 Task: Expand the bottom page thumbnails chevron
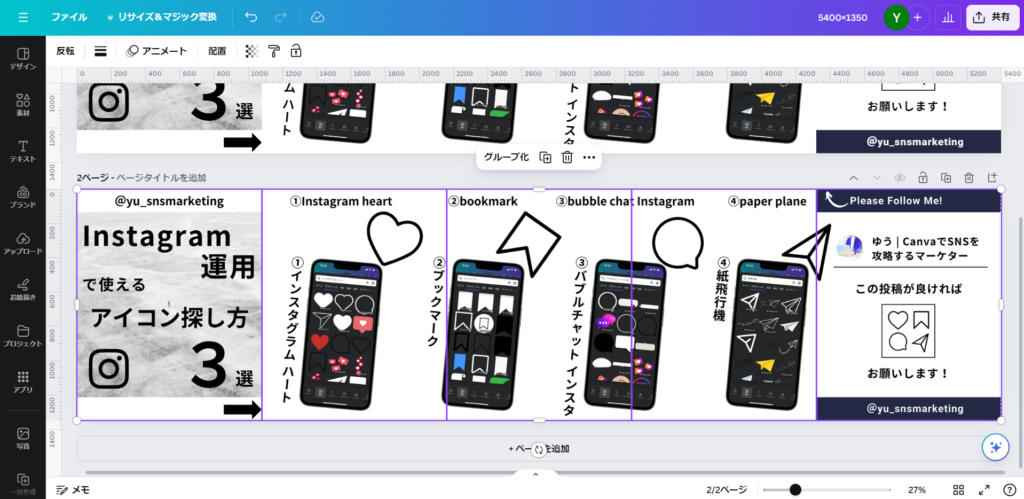[536, 474]
